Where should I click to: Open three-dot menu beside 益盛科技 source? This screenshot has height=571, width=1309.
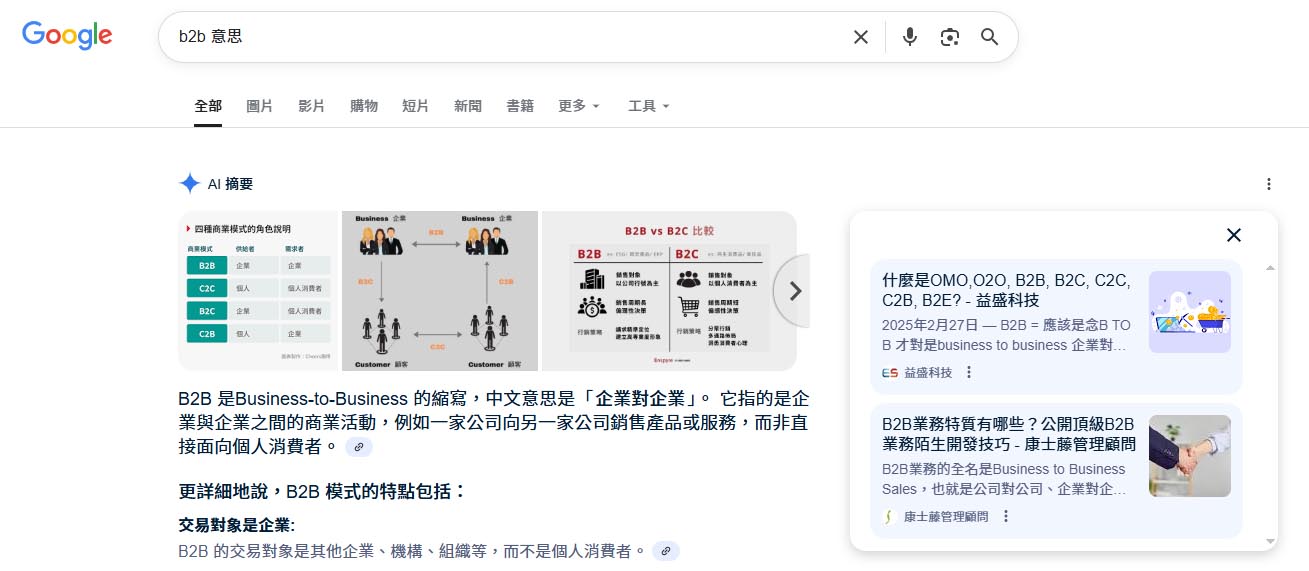[968, 373]
